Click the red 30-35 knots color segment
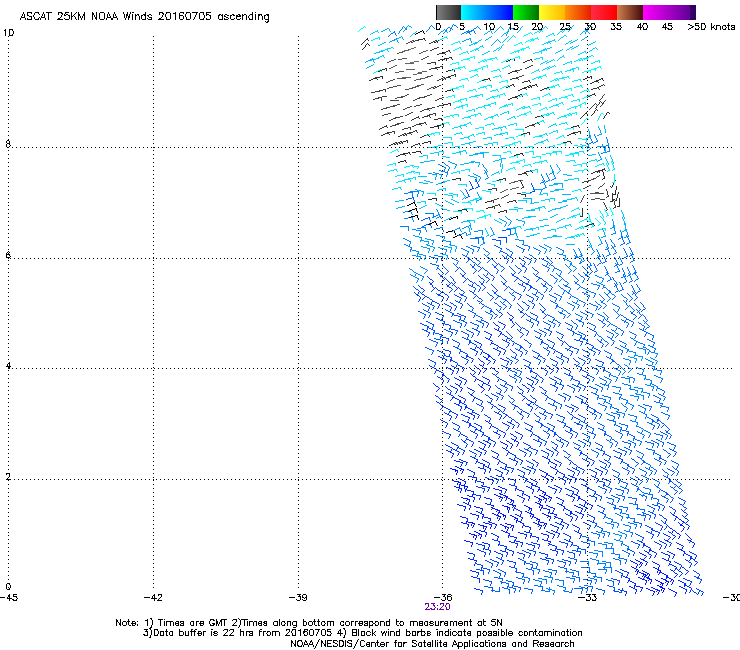This screenshot has width=740, height=650. [604, 12]
